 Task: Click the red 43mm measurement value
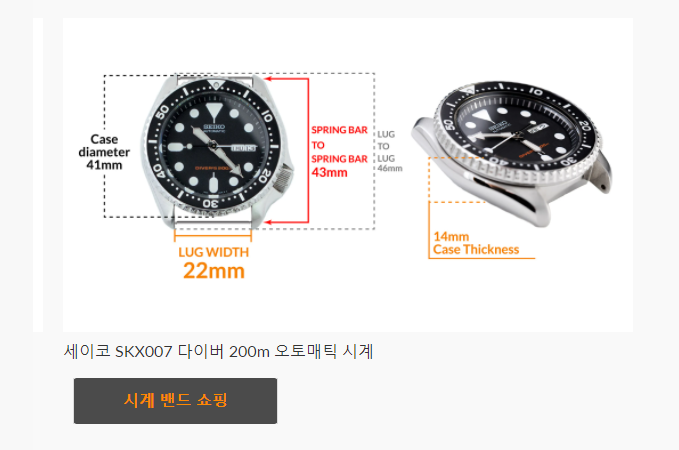click(329, 172)
